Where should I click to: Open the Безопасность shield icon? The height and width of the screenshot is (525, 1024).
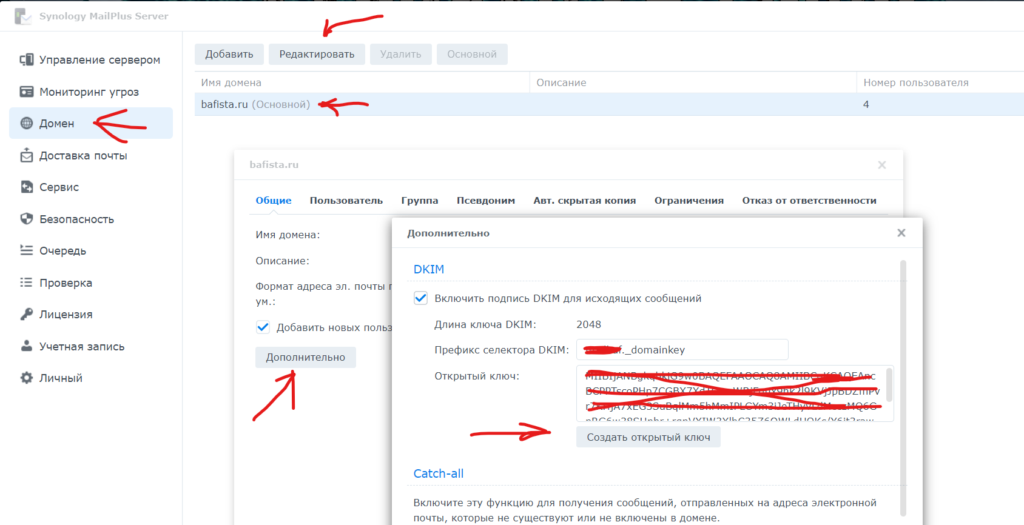tap(27, 219)
